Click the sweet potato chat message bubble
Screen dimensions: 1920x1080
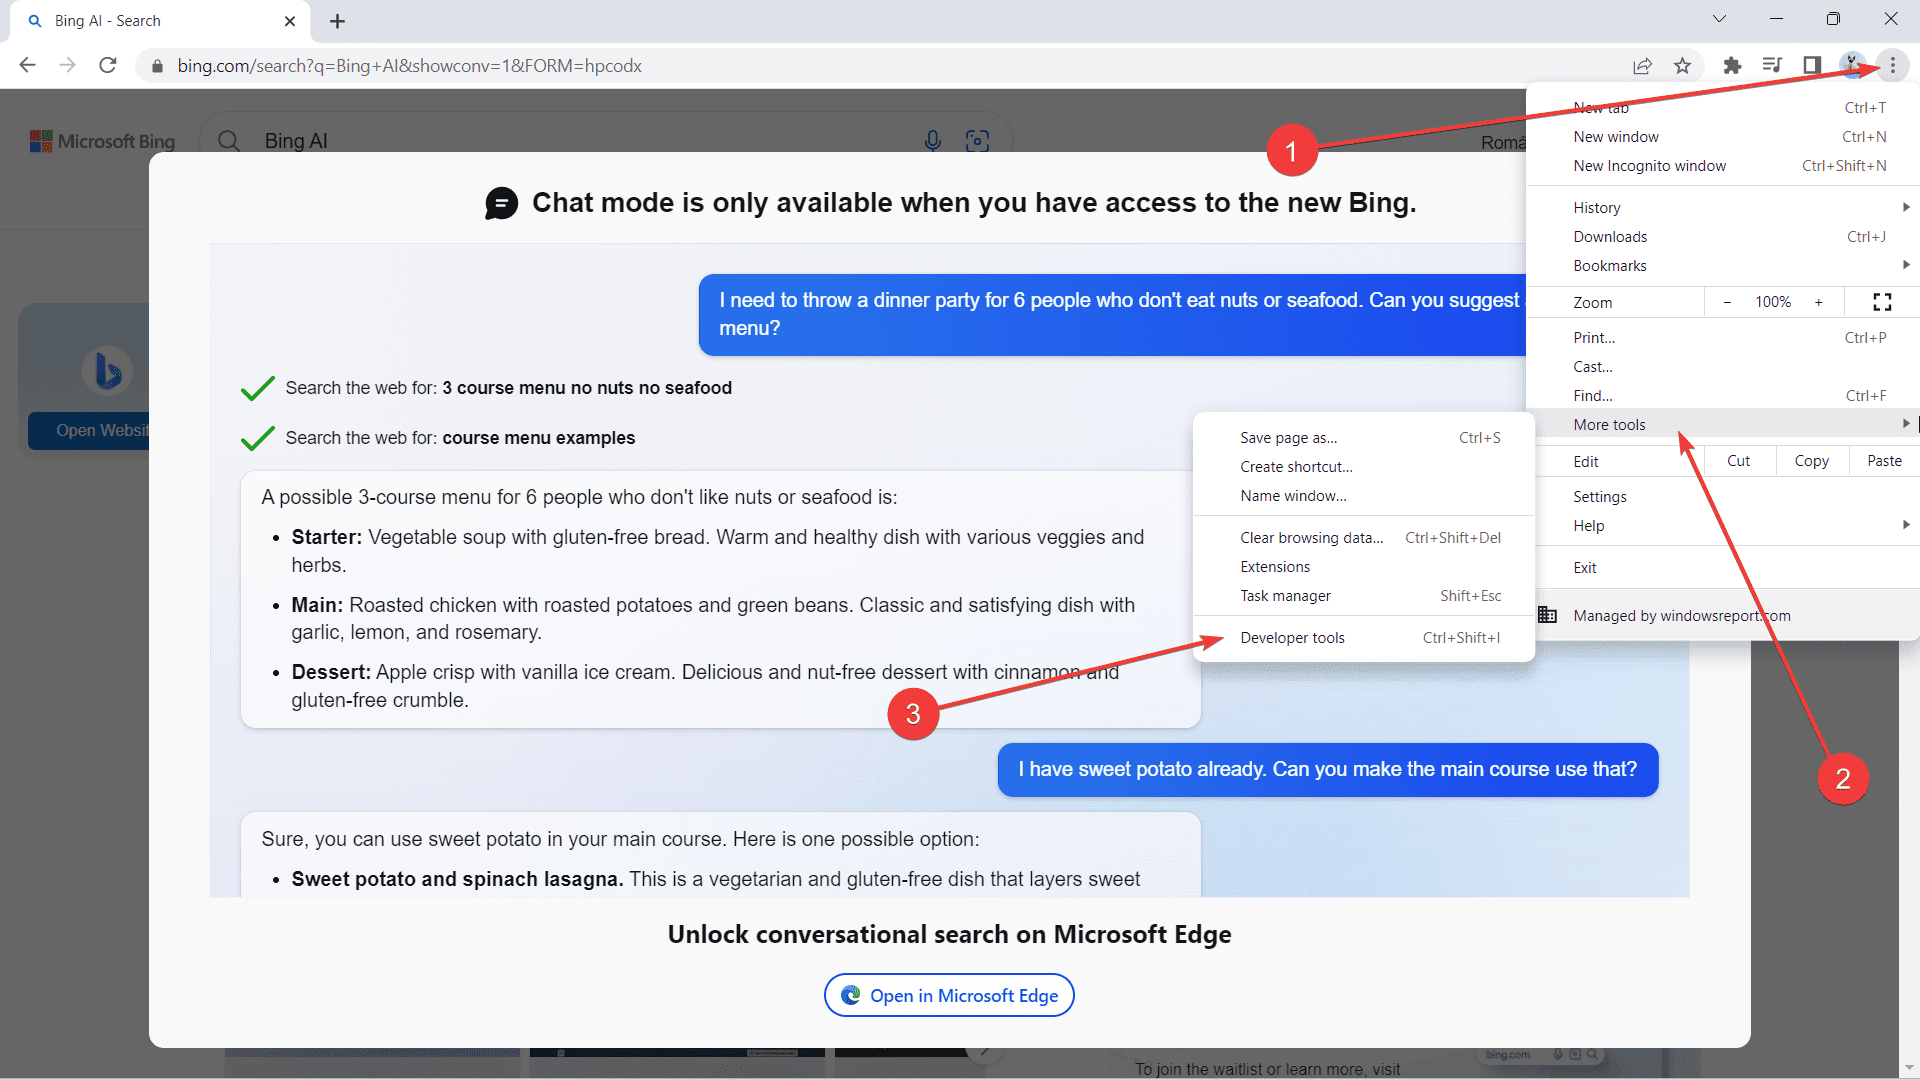tap(1328, 770)
